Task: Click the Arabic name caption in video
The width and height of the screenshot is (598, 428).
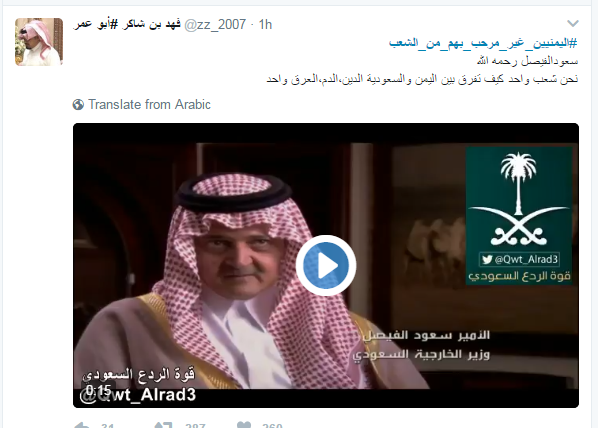Action: tap(426, 335)
